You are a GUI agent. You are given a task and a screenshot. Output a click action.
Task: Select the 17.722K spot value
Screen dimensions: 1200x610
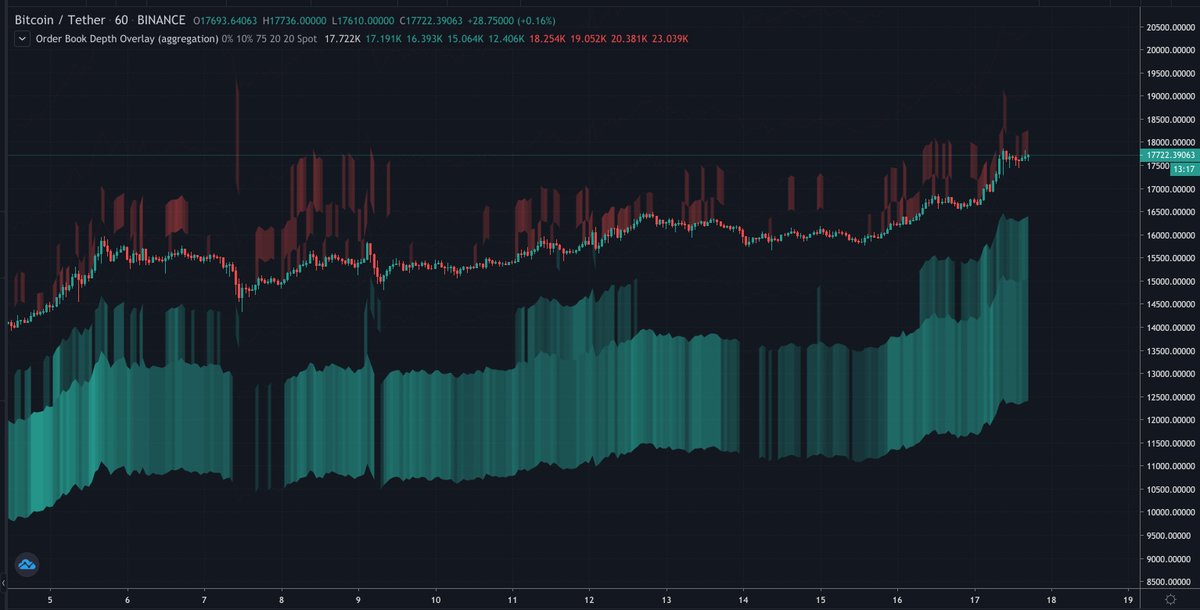[x=341, y=39]
